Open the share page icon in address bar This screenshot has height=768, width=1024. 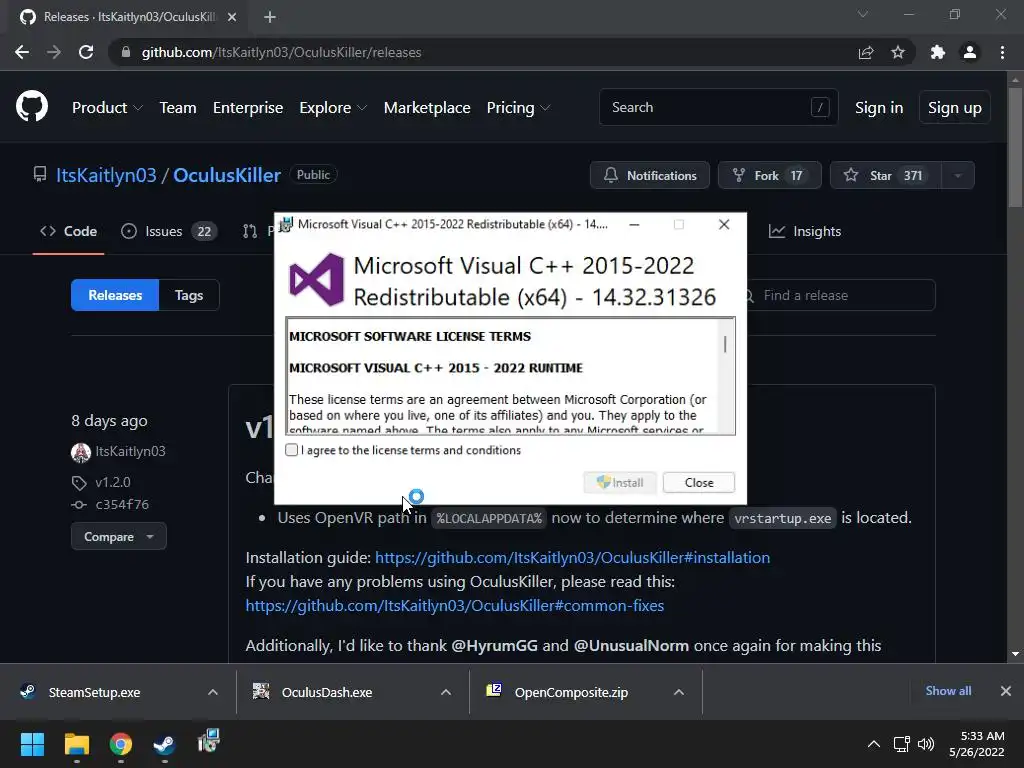tap(866, 52)
